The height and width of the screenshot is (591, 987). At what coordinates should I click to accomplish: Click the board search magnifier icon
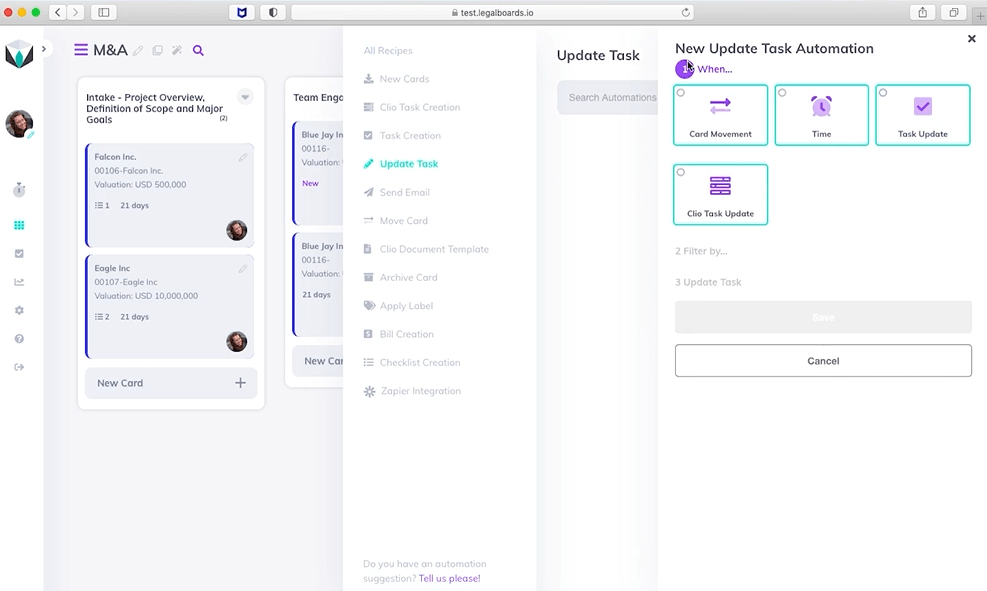198,51
